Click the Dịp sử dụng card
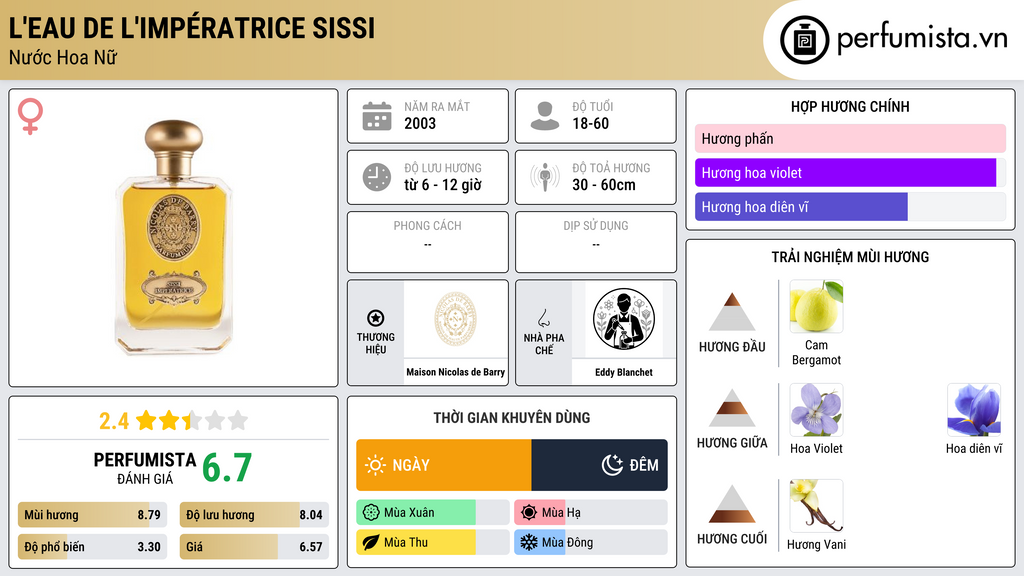Image resolution: width=1024 pixels, height=576 pixels. (596, 242)
